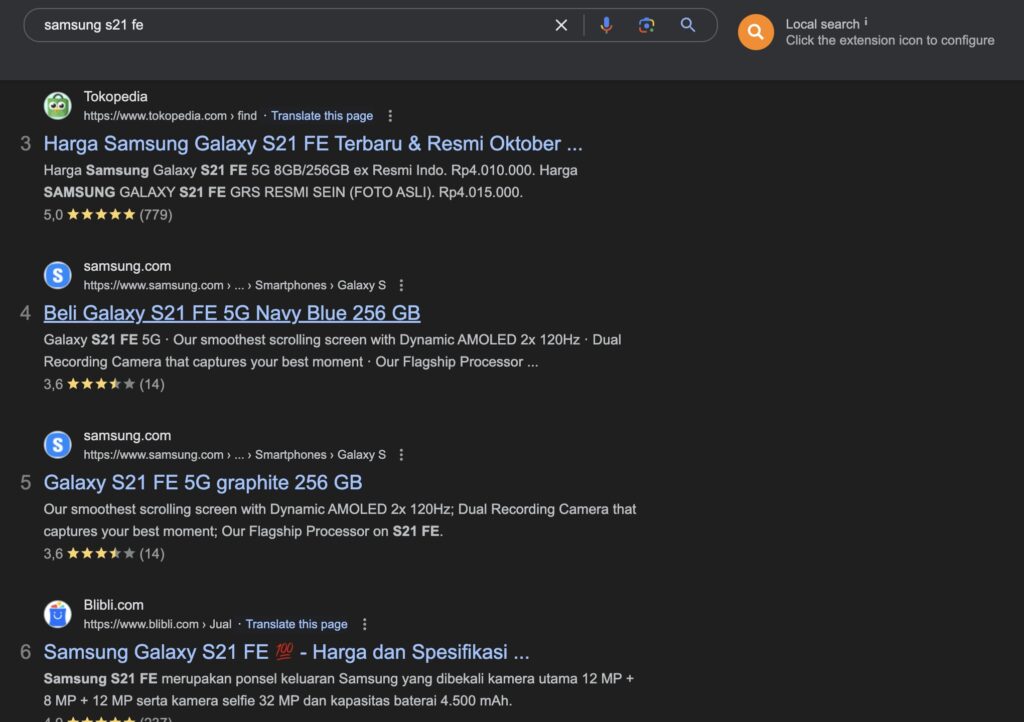The width and height of the screenshot is (1024, 722).
Task: Open Galaxy S21 FE 5G graphite 256 GB link
Action: coord(202,482)
